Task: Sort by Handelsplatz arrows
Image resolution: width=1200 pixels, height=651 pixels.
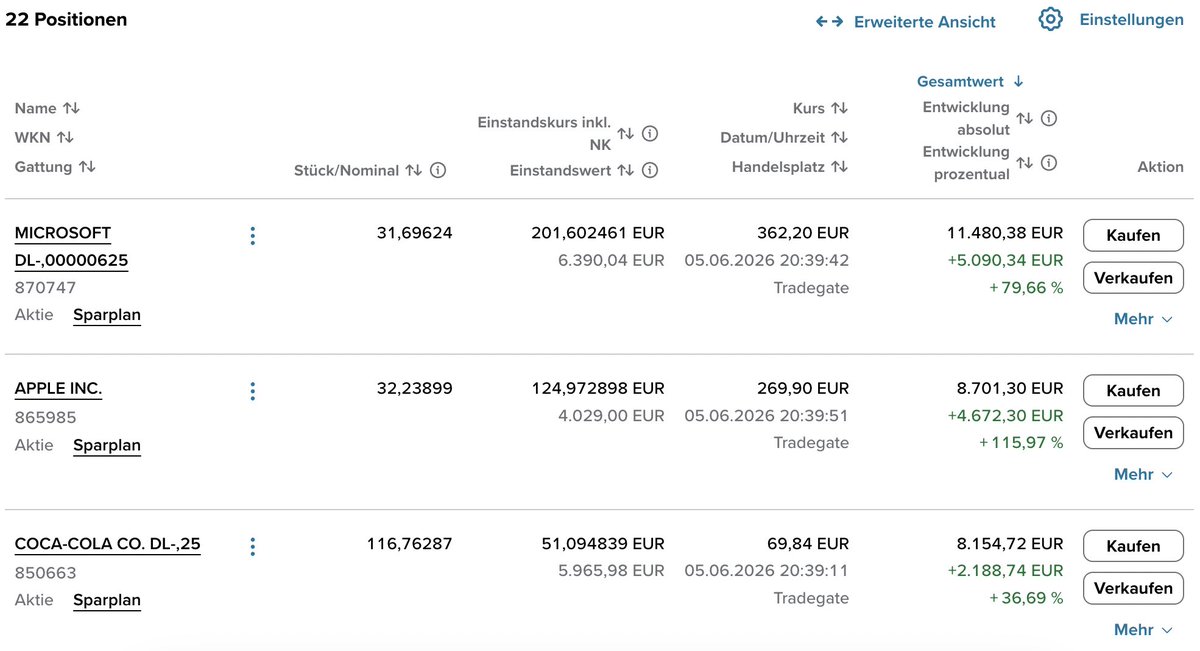Action: [839, 167]
